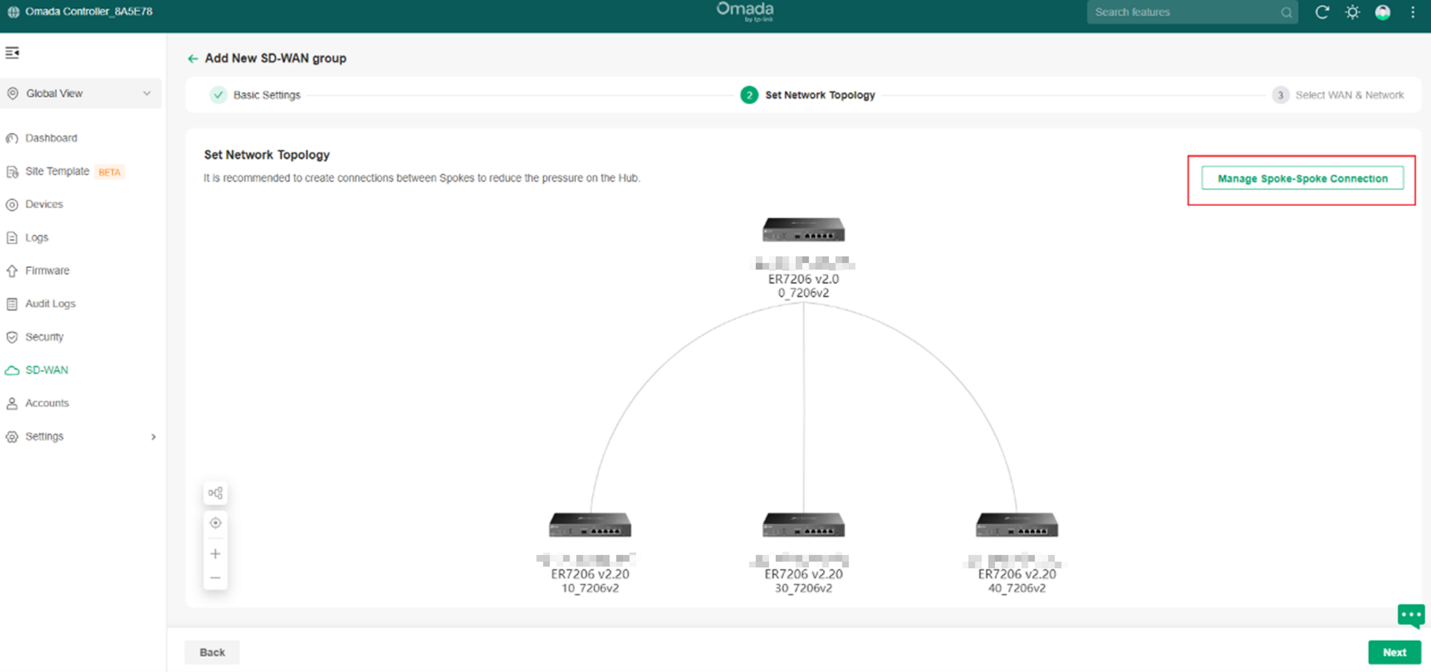Zoom out topology with minus icon
This screenshot has height=672, width=1431.
click(215, 578)
